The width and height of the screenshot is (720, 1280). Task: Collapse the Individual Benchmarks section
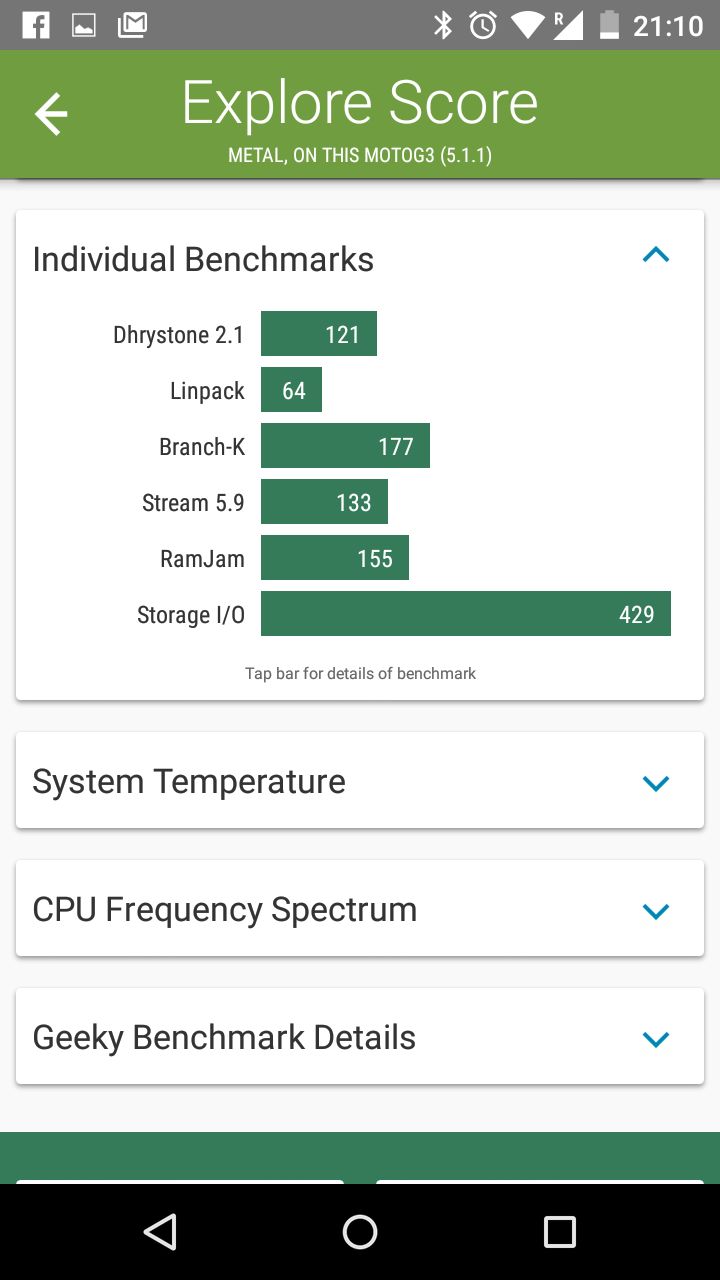tap(656, 256)
